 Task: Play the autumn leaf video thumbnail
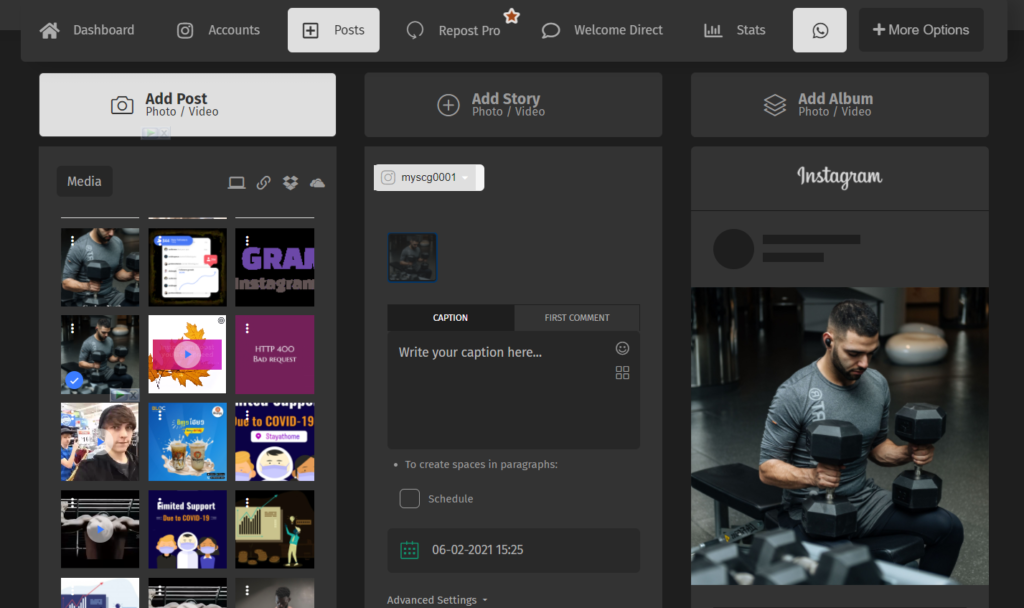click(x=187, y=355)
